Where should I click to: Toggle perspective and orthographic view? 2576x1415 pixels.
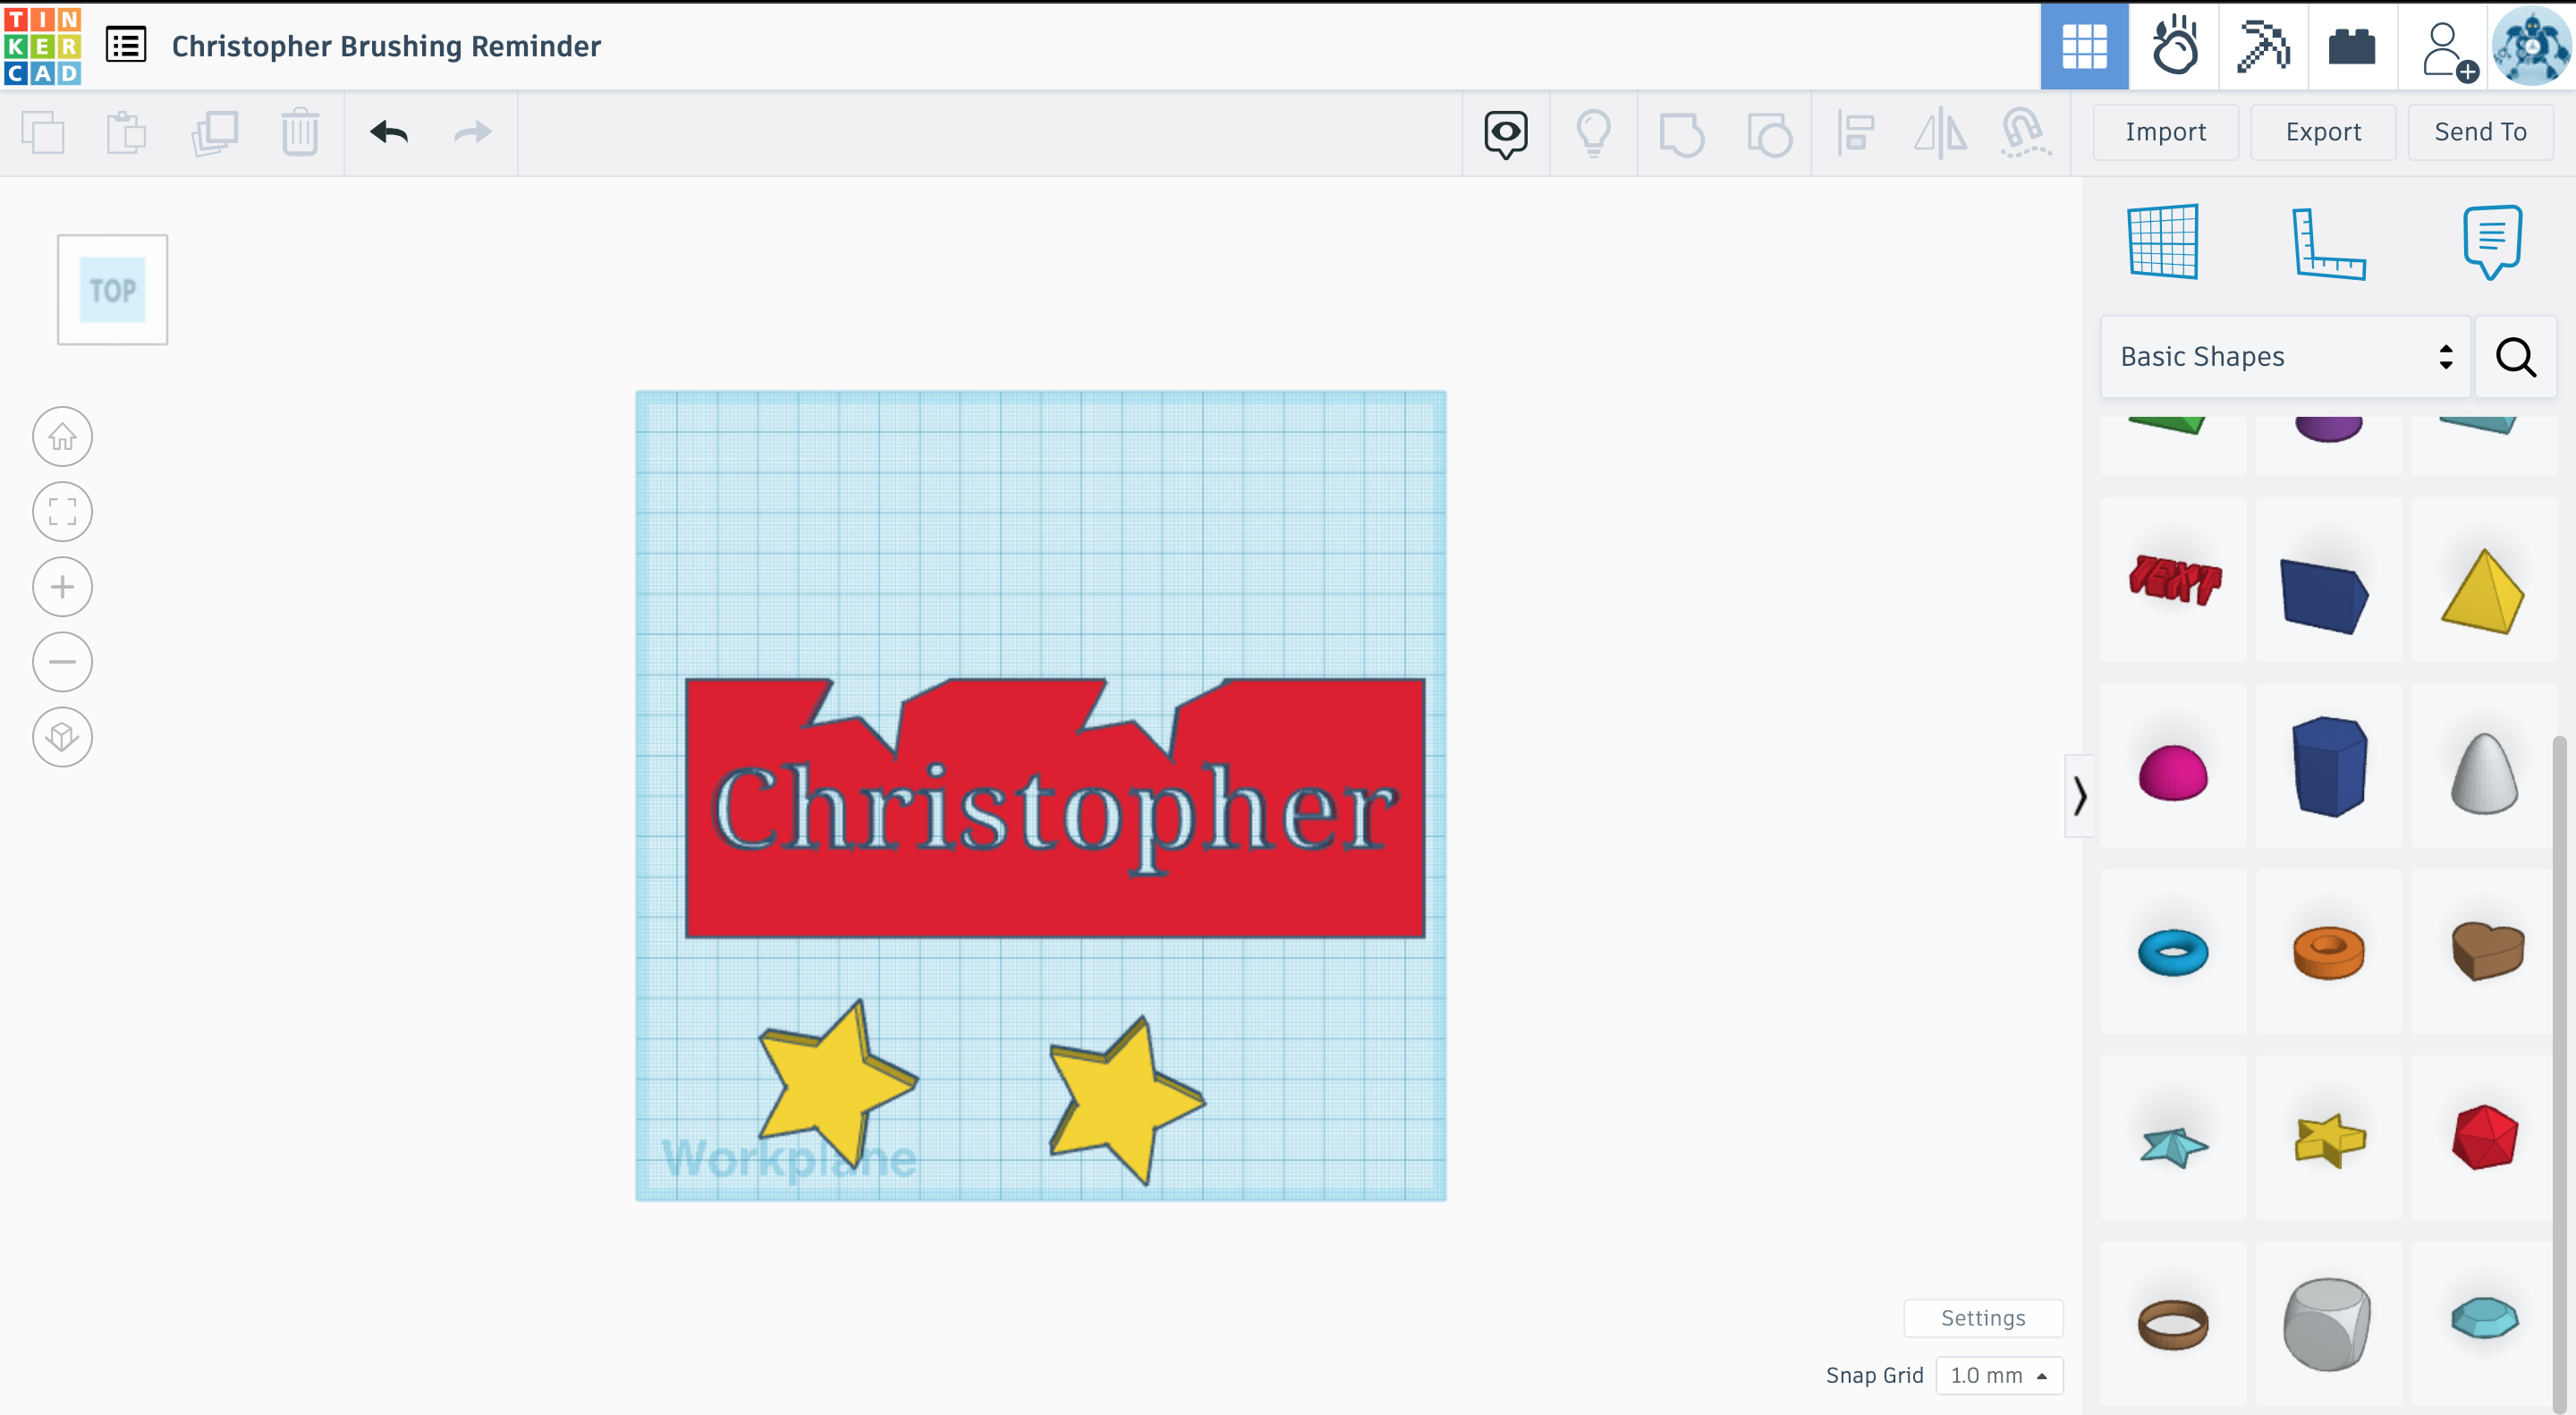point(62,737)
